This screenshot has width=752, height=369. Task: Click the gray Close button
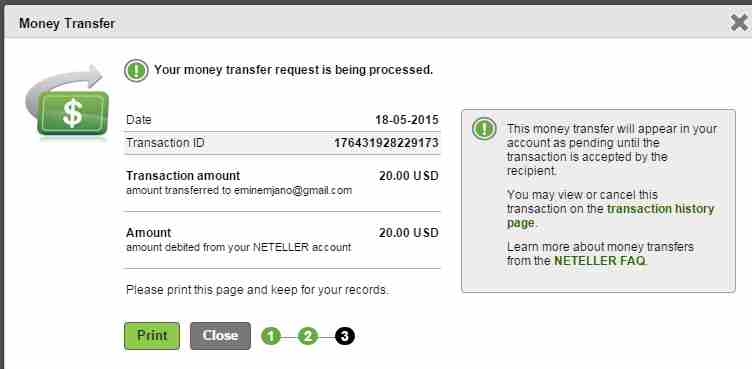(x=220, y=335)
